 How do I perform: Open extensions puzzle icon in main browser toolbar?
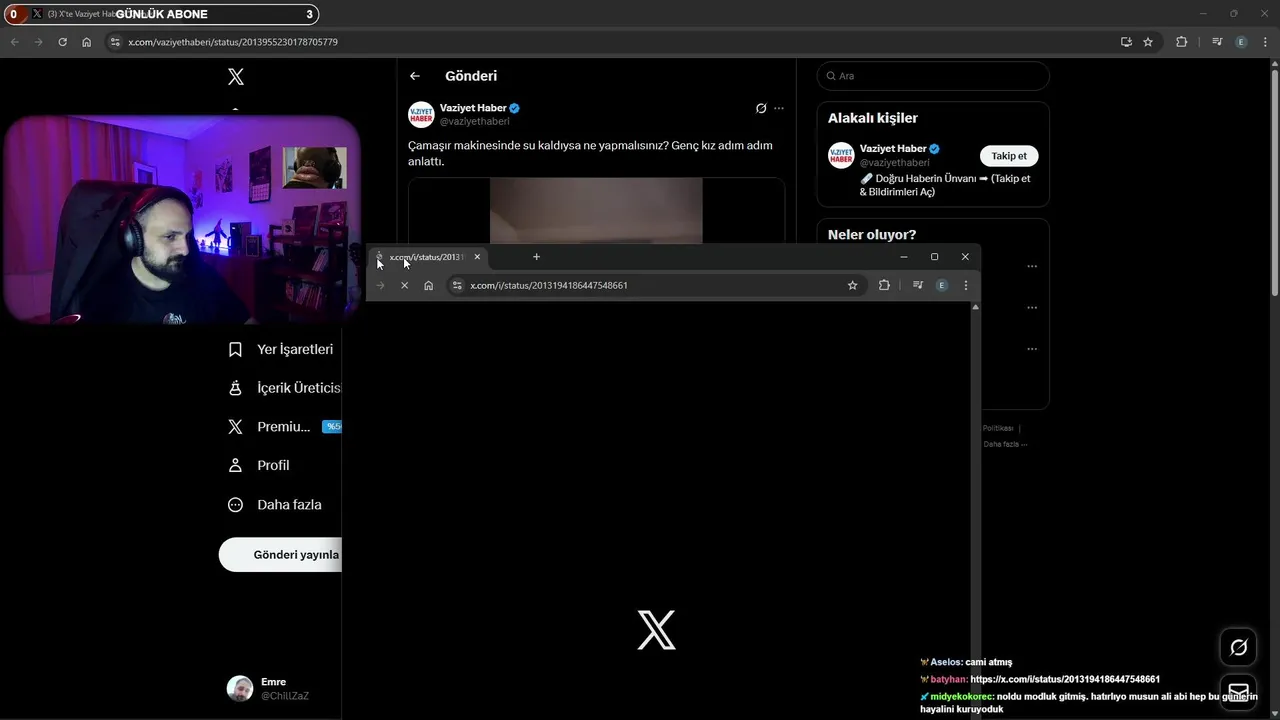click(1181, 42)
